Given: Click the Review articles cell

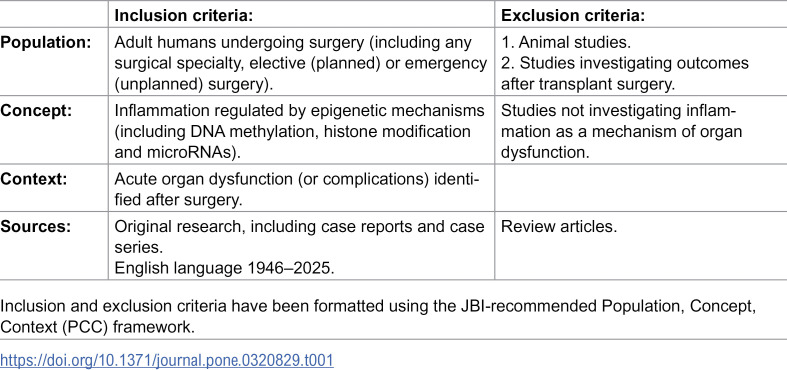Looking at the screenshot, I should (641, 246).
